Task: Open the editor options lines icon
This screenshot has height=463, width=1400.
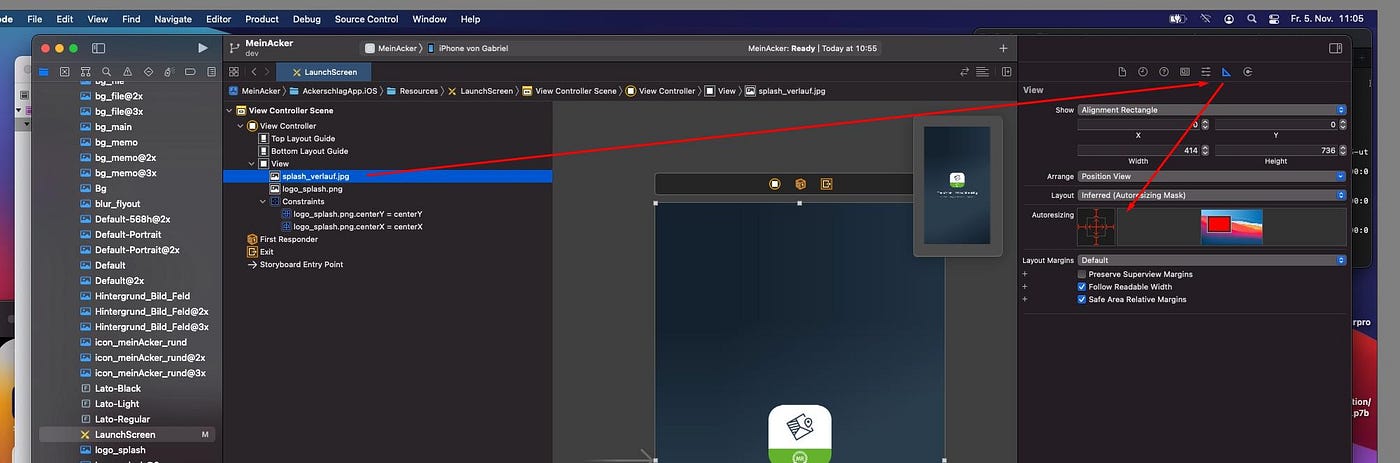Action: pos(983,72)
